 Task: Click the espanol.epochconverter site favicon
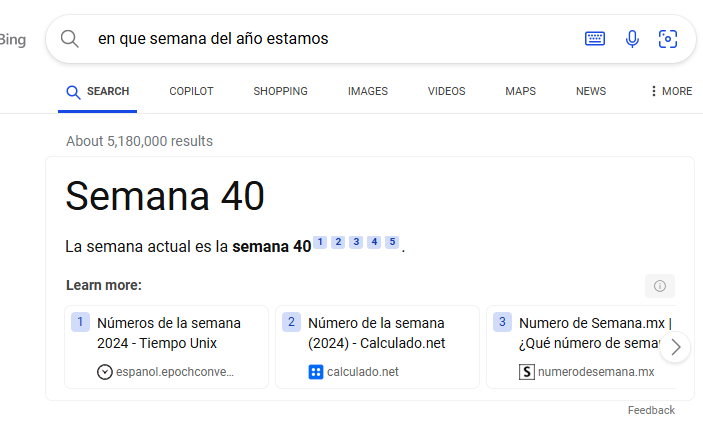click(x=104, y=372)
